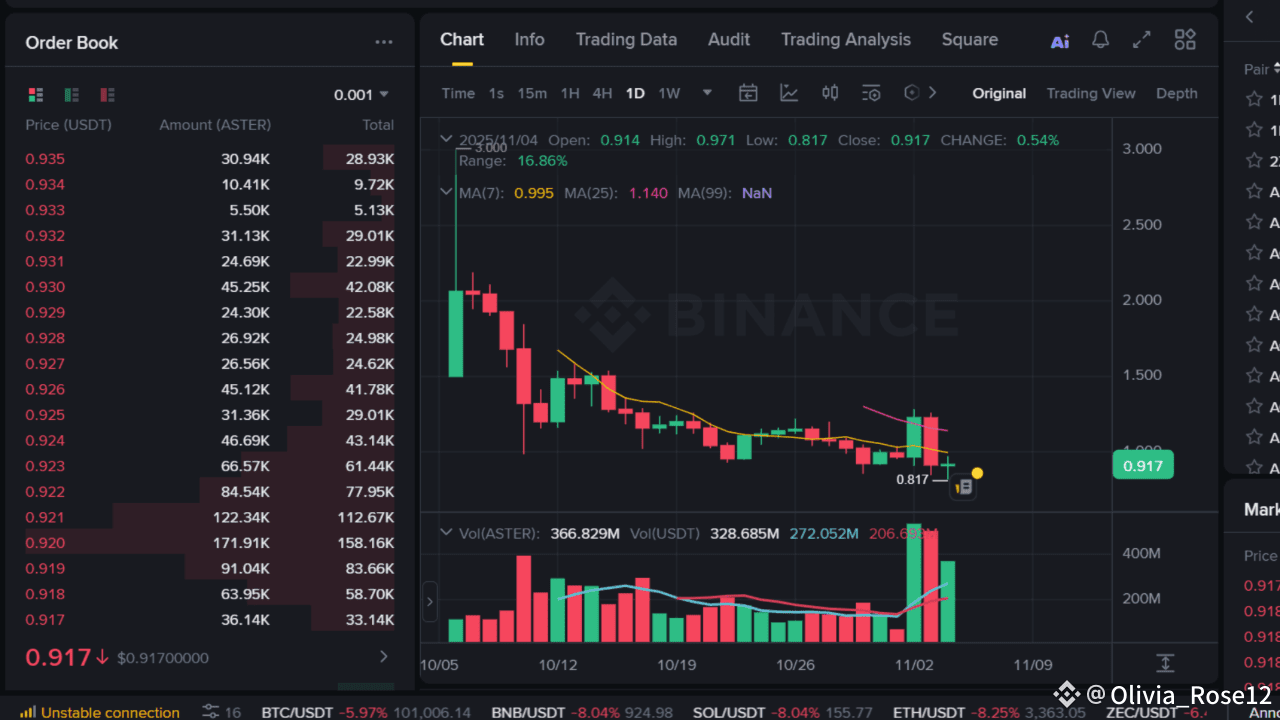Click the Unstable connection status text
The height and width of the screenshot is (720, 1280).
click(x=111, y=712)
